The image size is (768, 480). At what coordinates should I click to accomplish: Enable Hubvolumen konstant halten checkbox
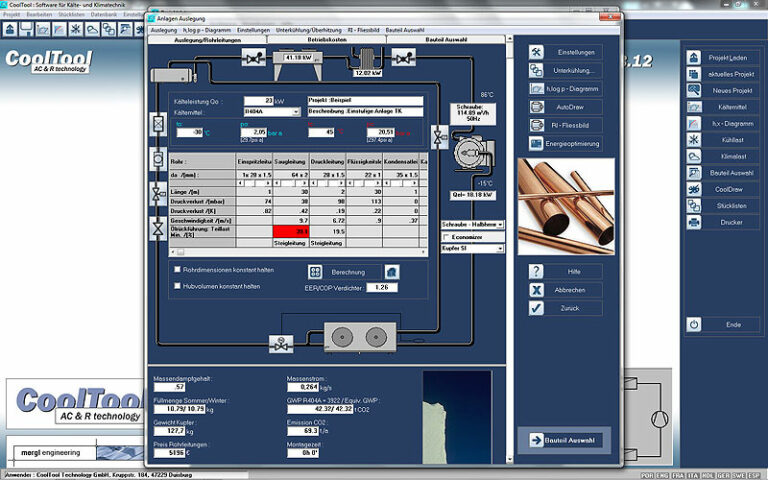[177, 286]
